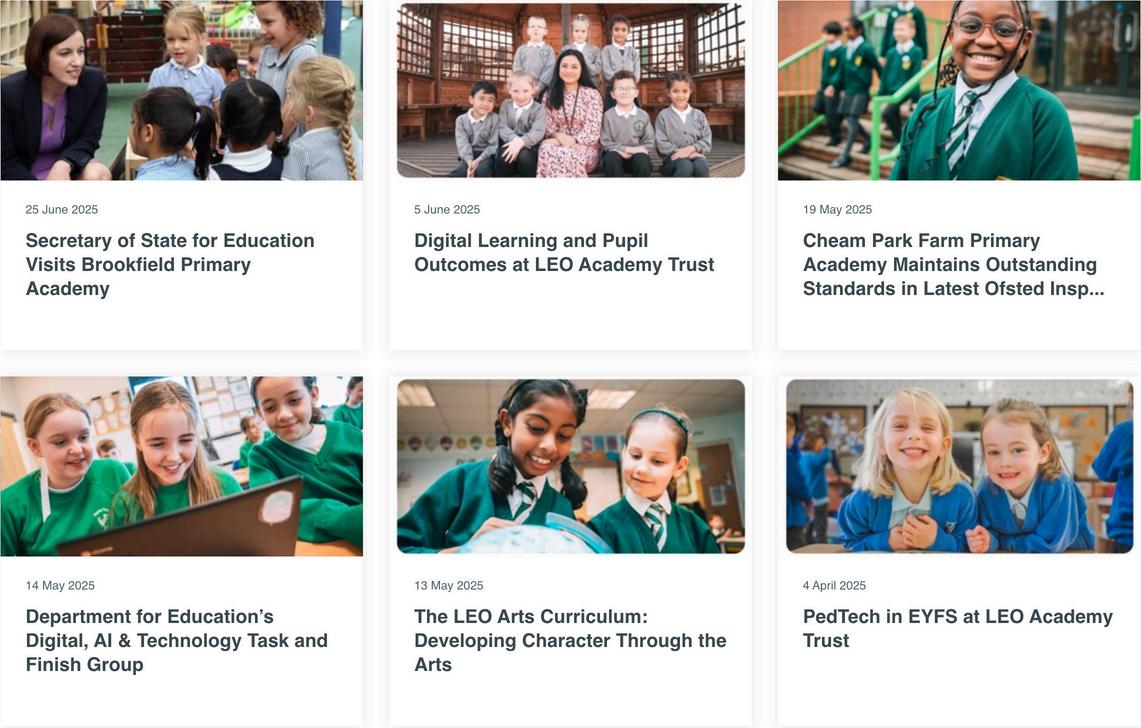Click photo of smiling girl with glasses
The height and width of the screenshot is (728, 1141).
pos(959,90)
